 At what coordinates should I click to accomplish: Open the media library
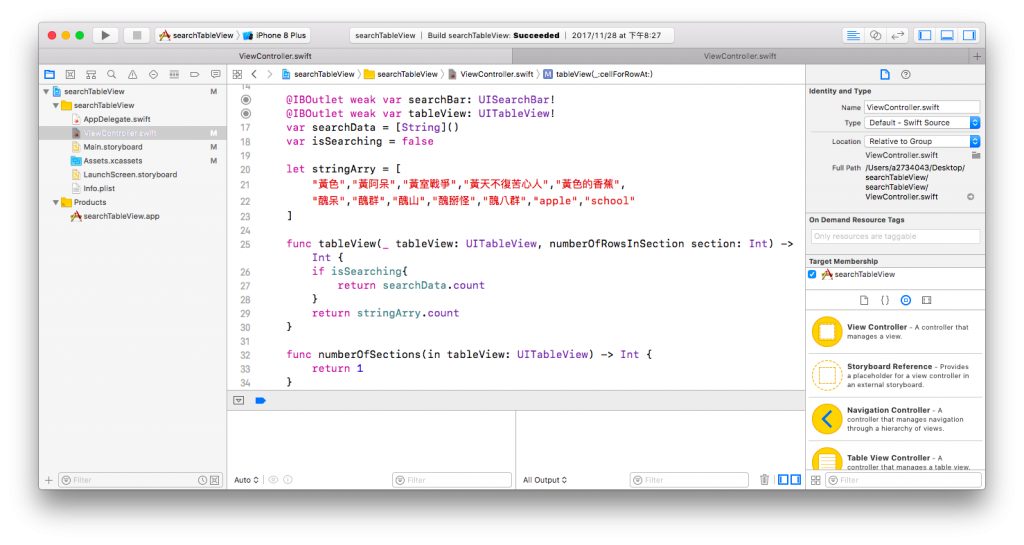point(926,300)
